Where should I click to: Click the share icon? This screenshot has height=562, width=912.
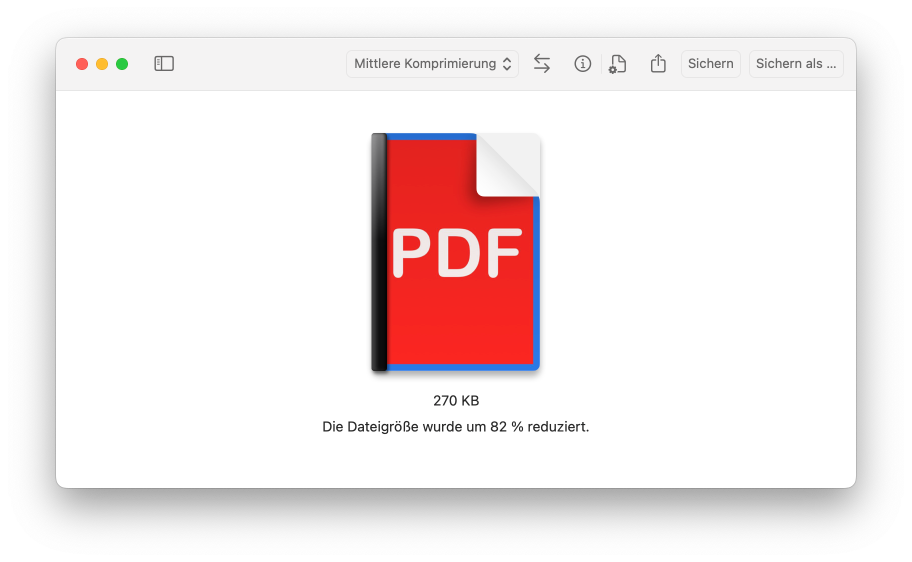pos(658,64)
